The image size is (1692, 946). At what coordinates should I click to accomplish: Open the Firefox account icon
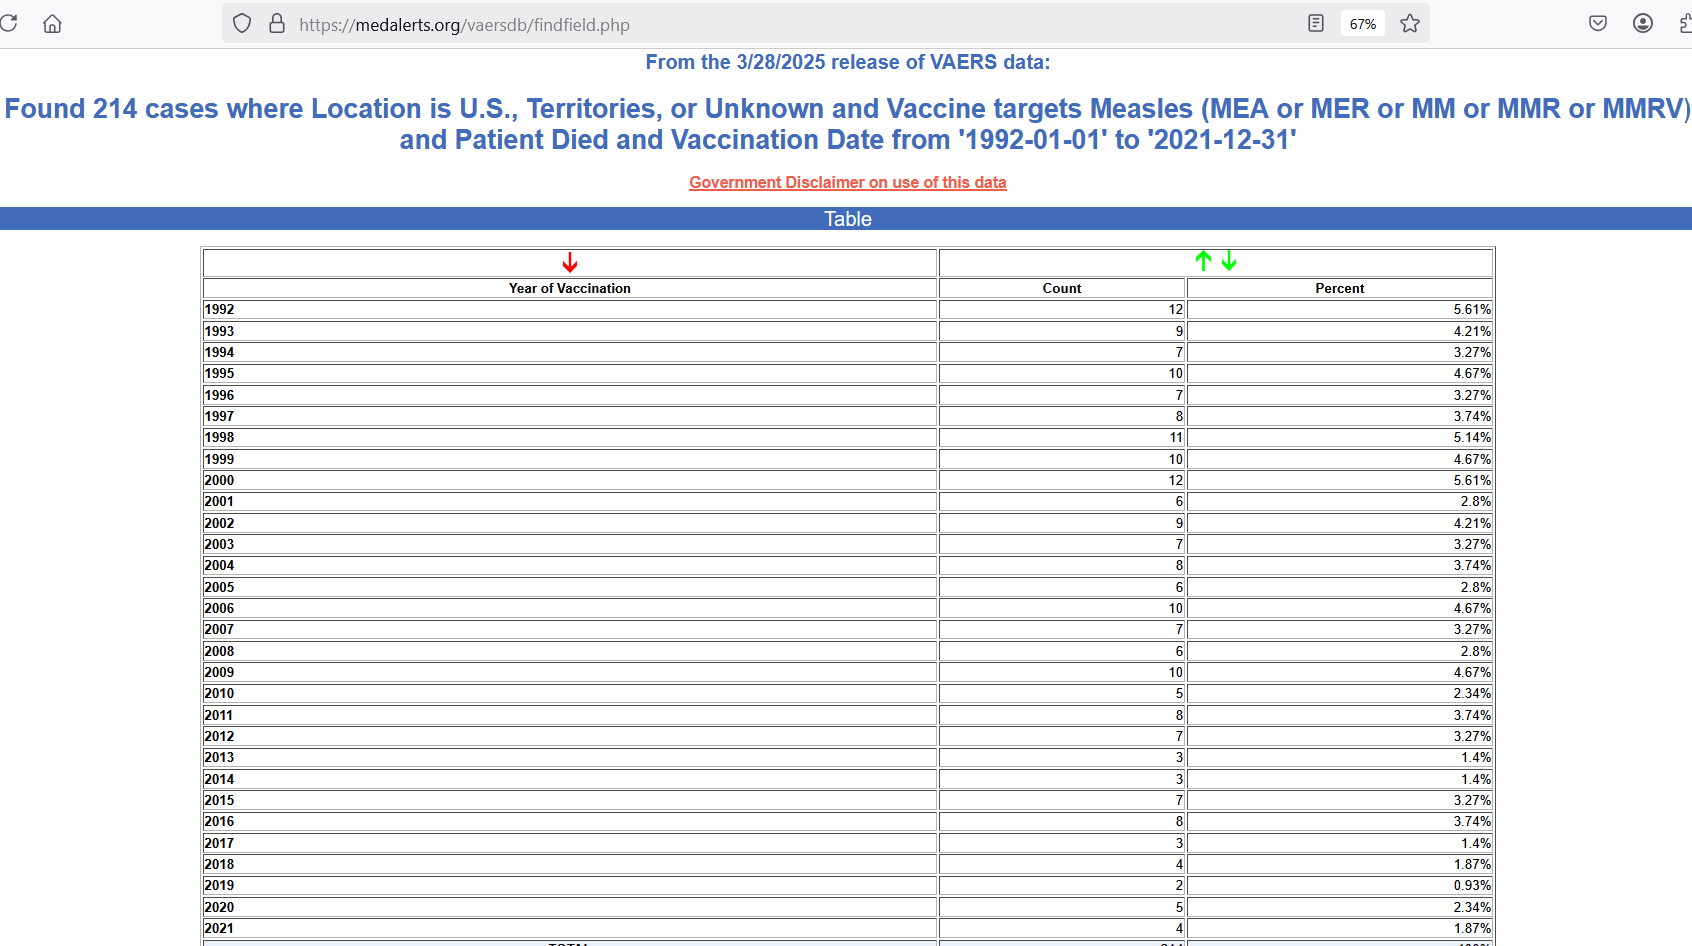click(x=1643, y=23)
